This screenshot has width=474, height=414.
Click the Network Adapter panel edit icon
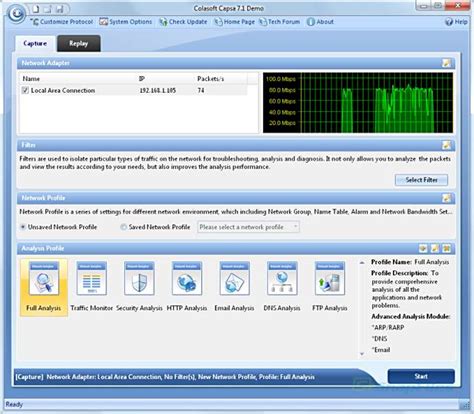pos(446,63)
